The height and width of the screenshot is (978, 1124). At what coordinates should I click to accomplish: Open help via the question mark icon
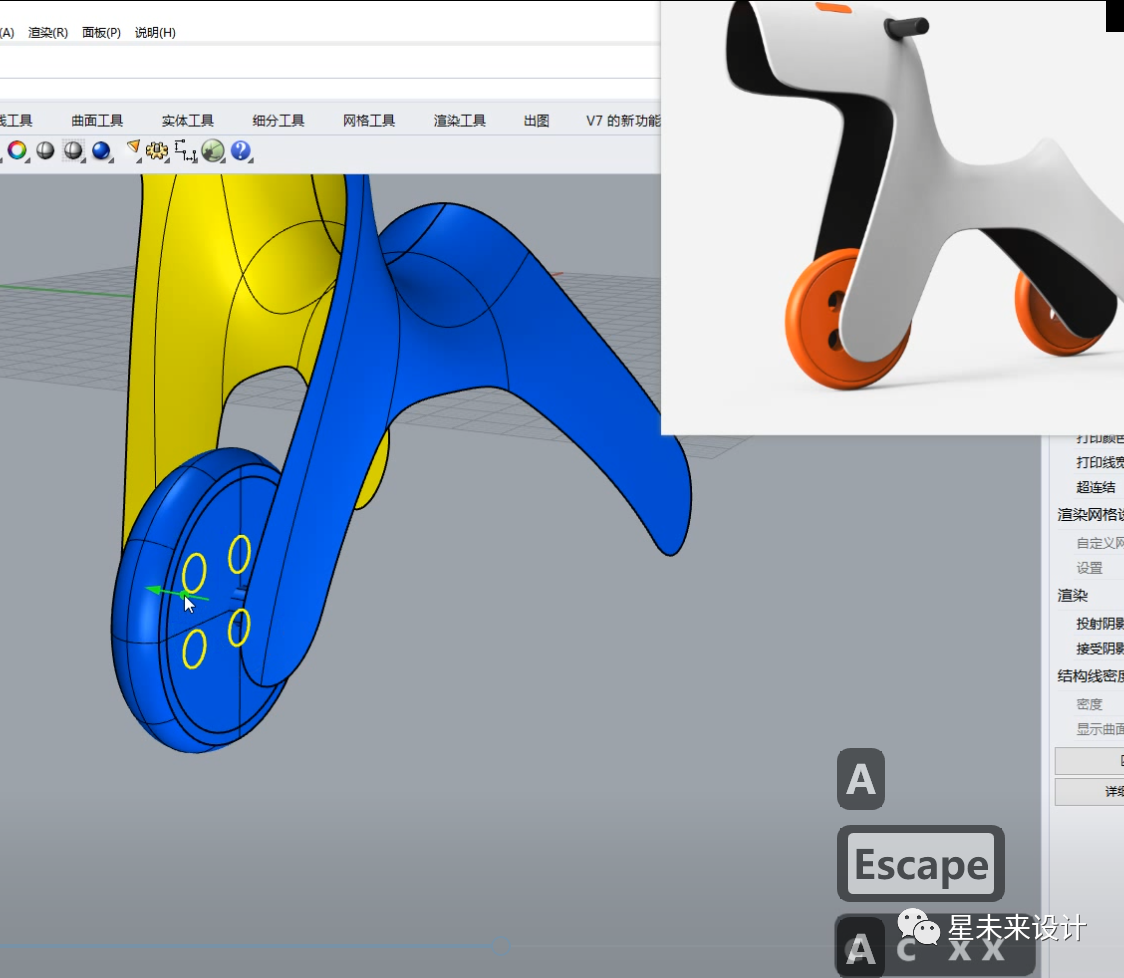[x=241, y=151]
